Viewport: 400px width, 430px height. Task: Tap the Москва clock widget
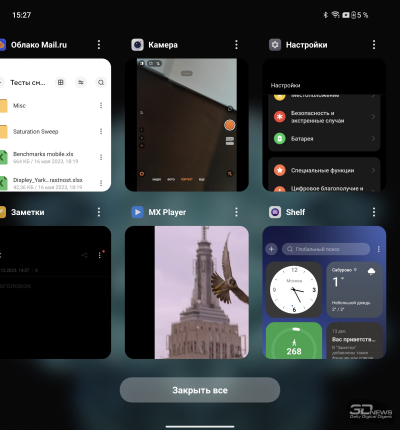coord(294,289)
